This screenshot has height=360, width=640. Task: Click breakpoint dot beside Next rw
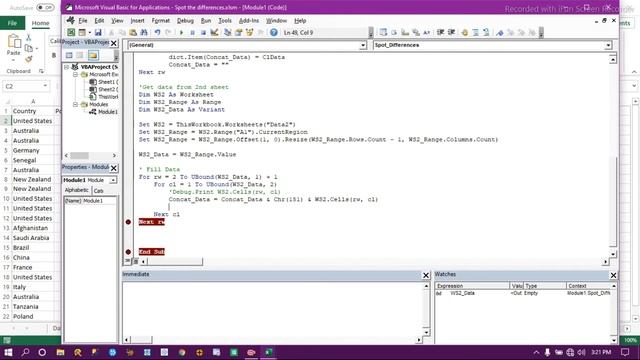[128, 222]
